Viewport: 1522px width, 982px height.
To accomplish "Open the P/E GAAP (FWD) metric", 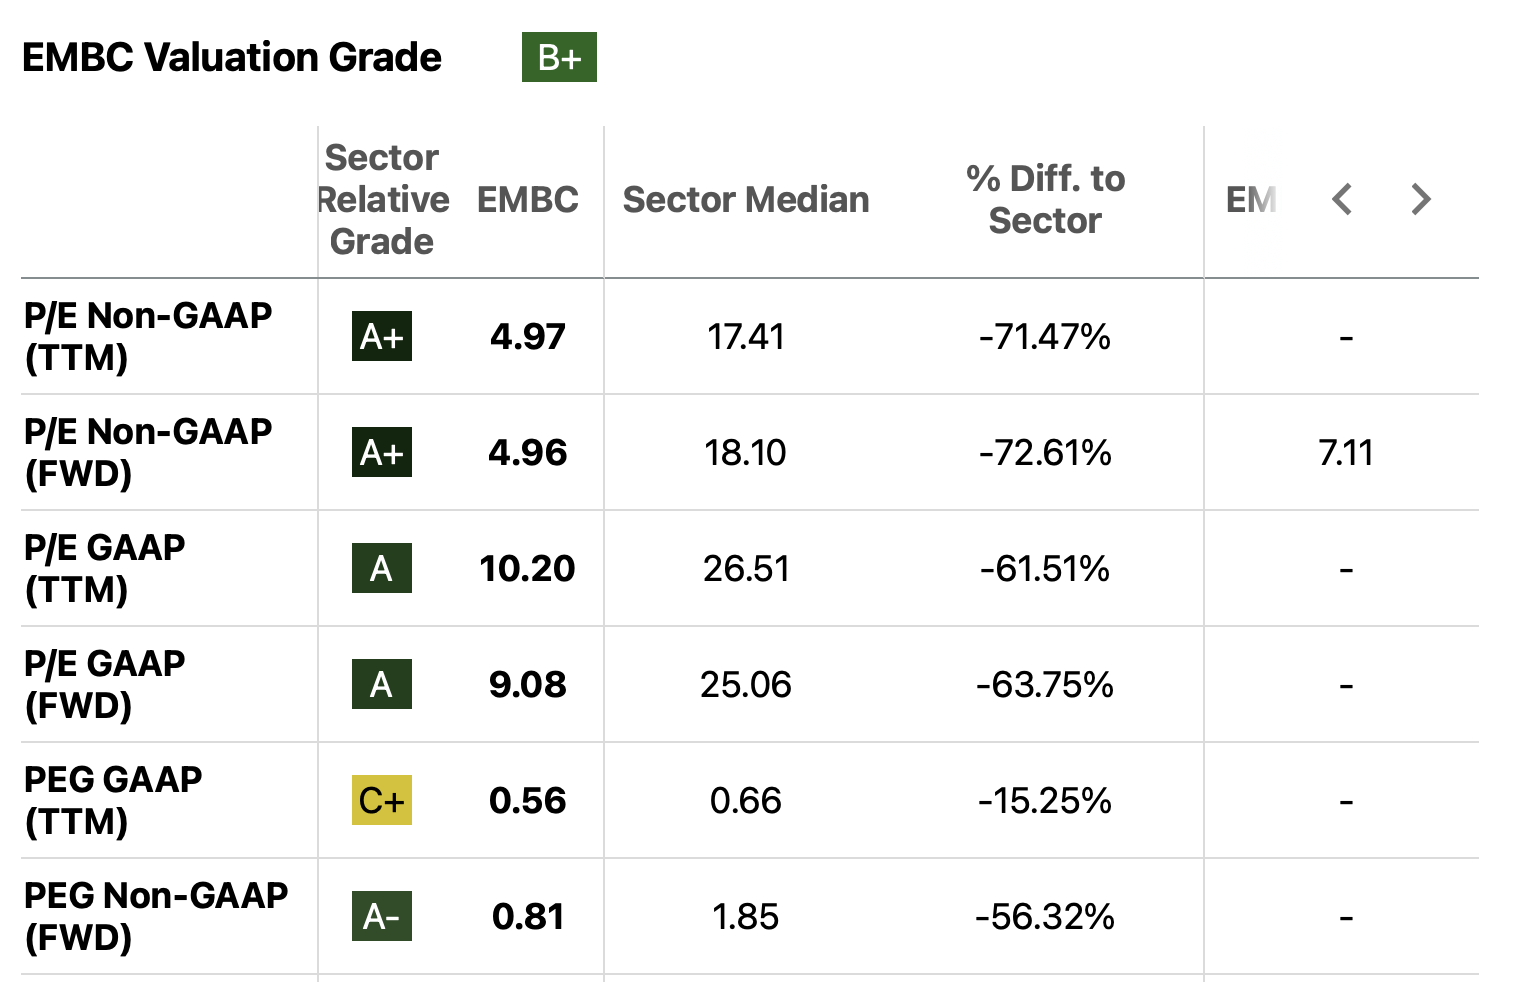I will click(x=105, y=684).
